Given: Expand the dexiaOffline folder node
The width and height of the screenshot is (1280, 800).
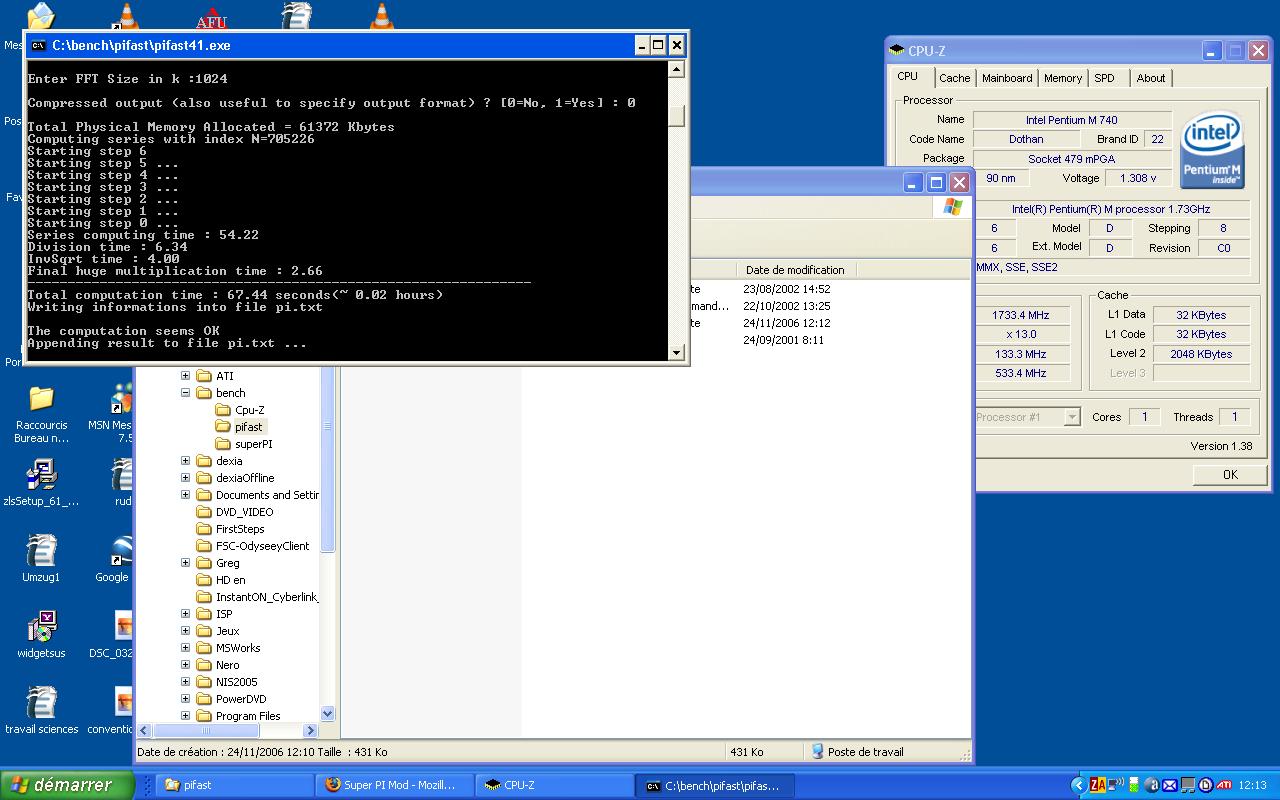Looking at the screenshot, I should click(x=185, y=478).
